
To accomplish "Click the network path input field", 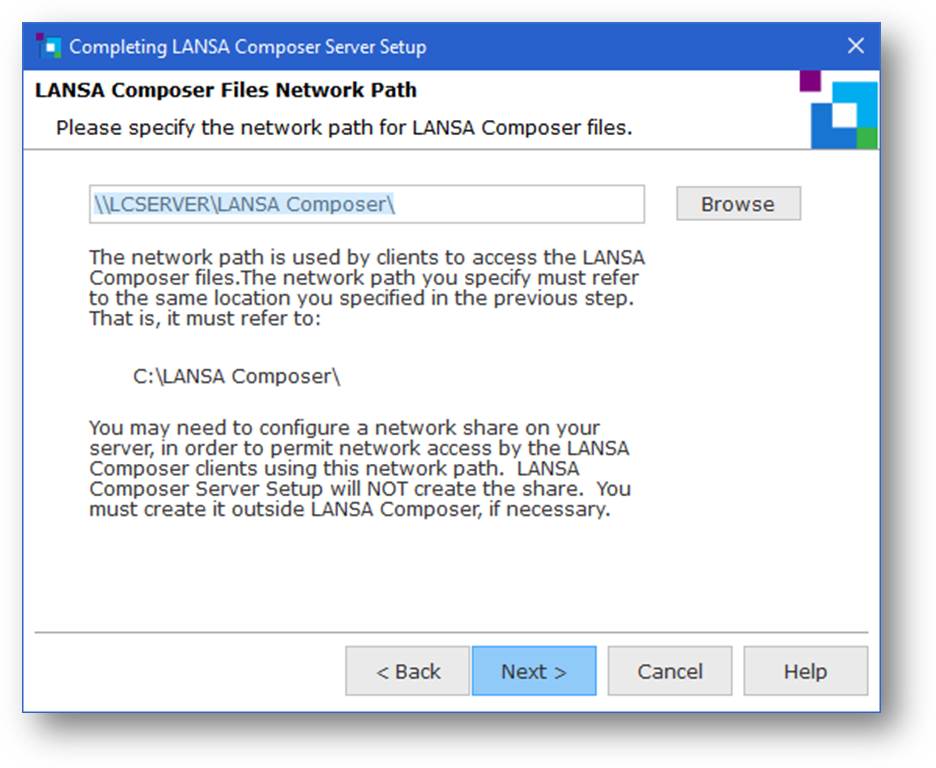I will click(366, 204).
